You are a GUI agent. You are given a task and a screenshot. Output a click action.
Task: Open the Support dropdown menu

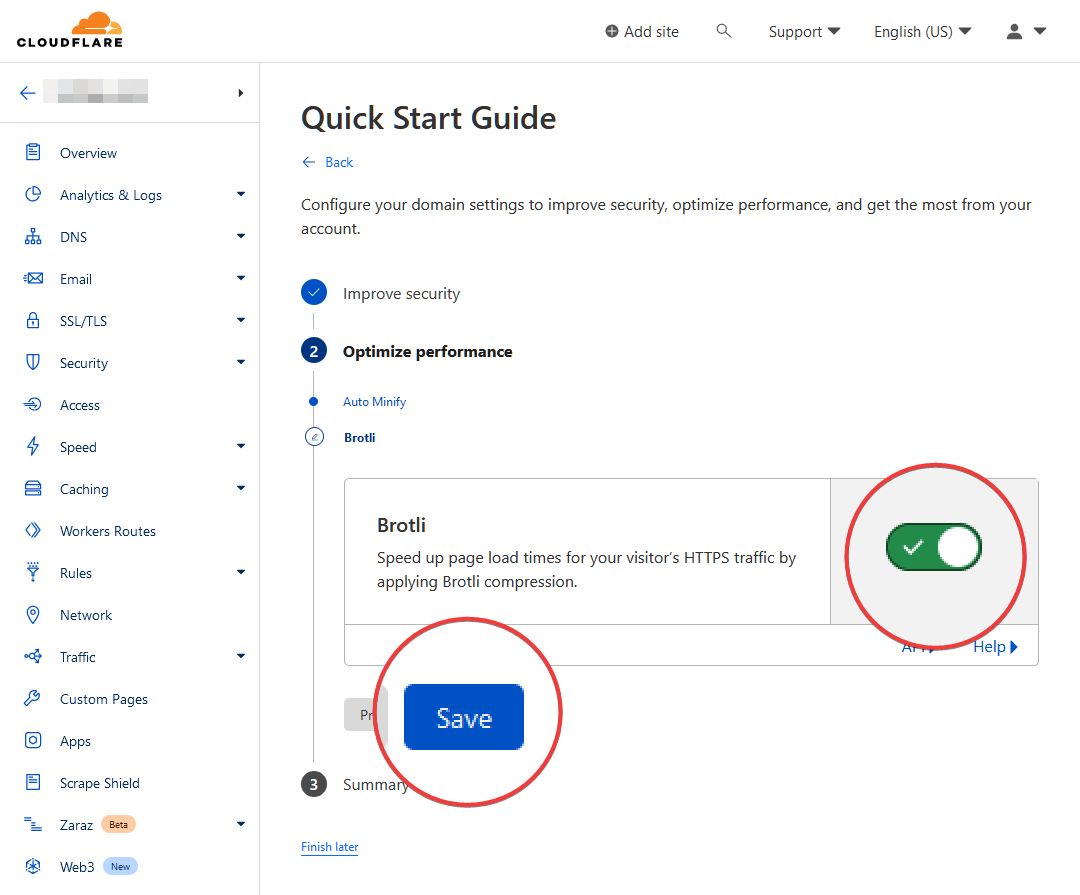pyautogui.click(x=804, y=32)
